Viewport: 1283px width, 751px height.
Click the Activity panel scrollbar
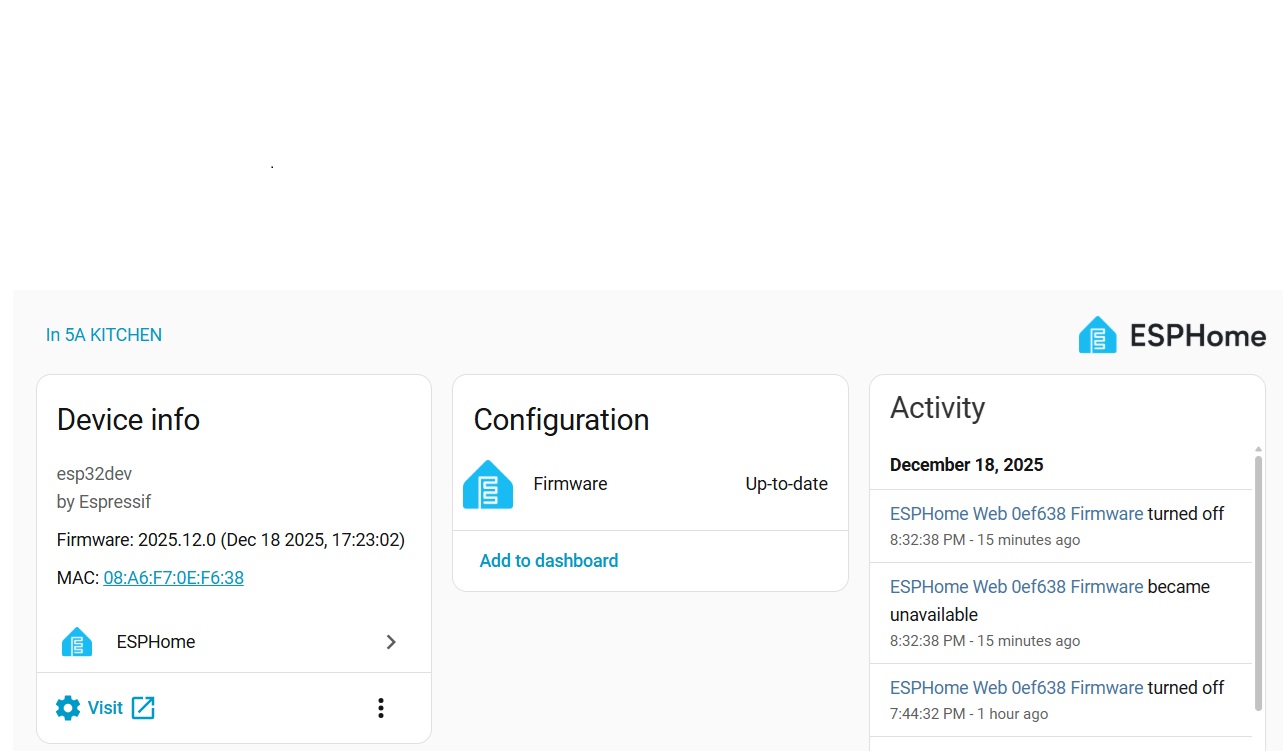(x=1258, y=580)
